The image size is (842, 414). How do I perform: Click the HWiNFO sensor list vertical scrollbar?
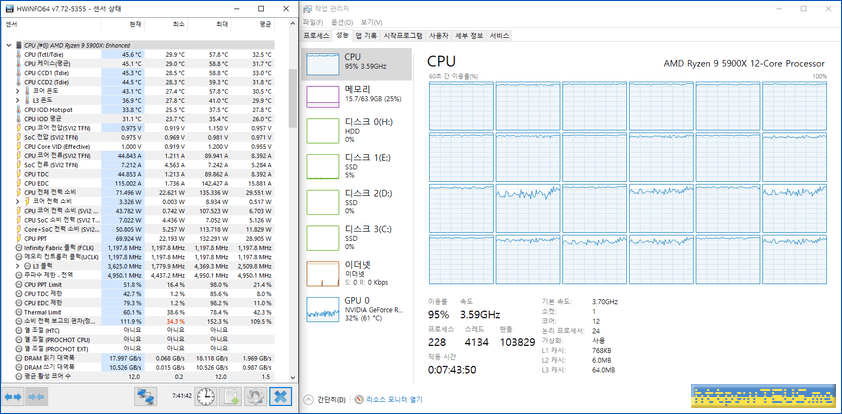pyautogui.click(x=292, y=200)
